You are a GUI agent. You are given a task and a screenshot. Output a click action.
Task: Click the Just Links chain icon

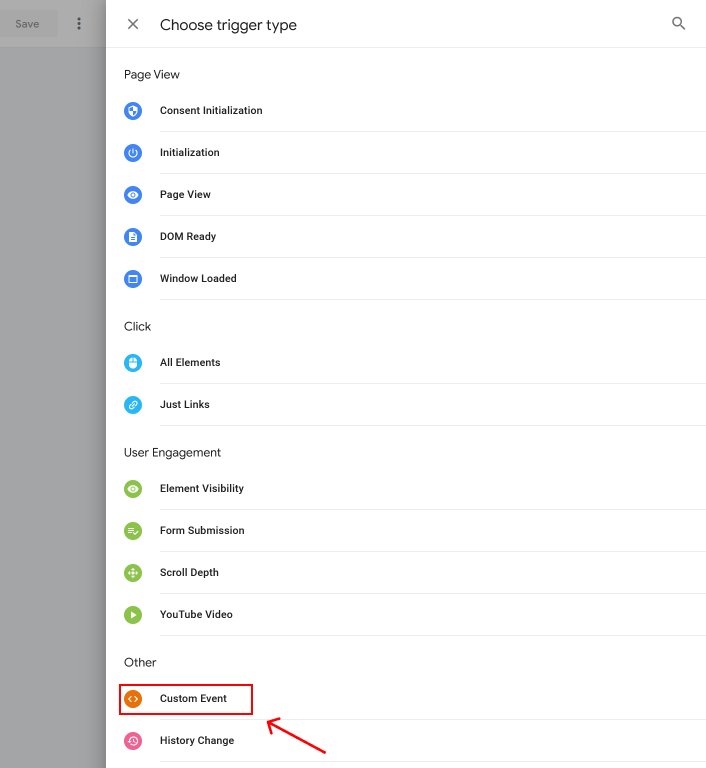133,405
